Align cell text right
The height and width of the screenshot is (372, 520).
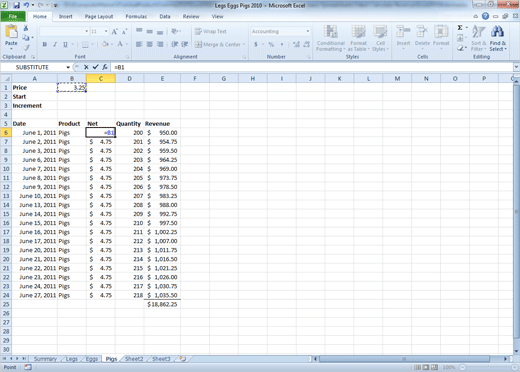(x=160, y=44)
